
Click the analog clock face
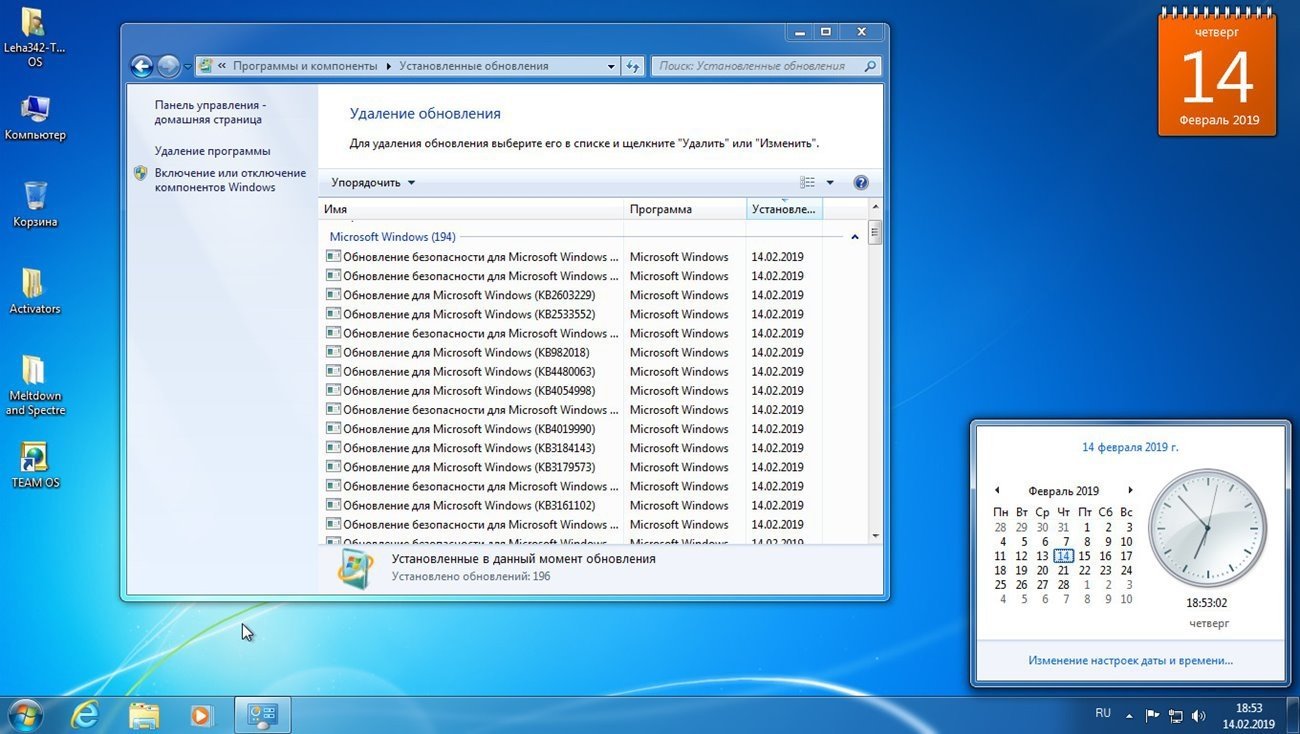[x=1207, y=527]
